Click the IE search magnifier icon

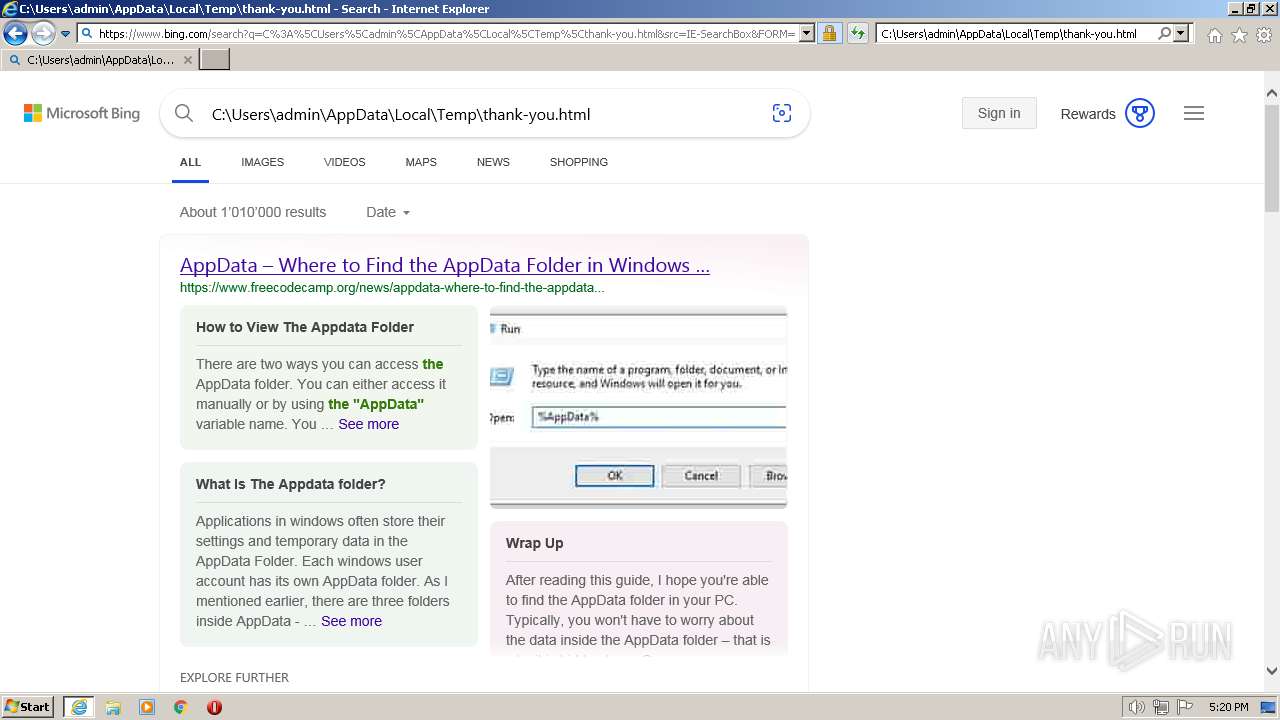pyautogui.click(x=1165, y=33)
